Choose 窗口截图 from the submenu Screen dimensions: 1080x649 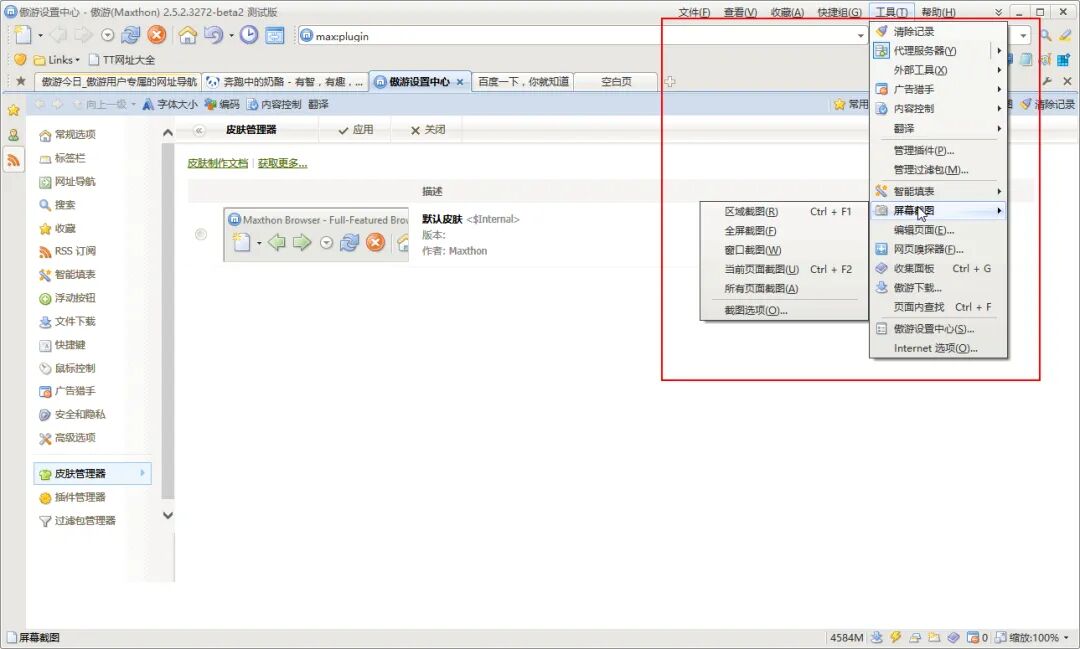(783, 250)
